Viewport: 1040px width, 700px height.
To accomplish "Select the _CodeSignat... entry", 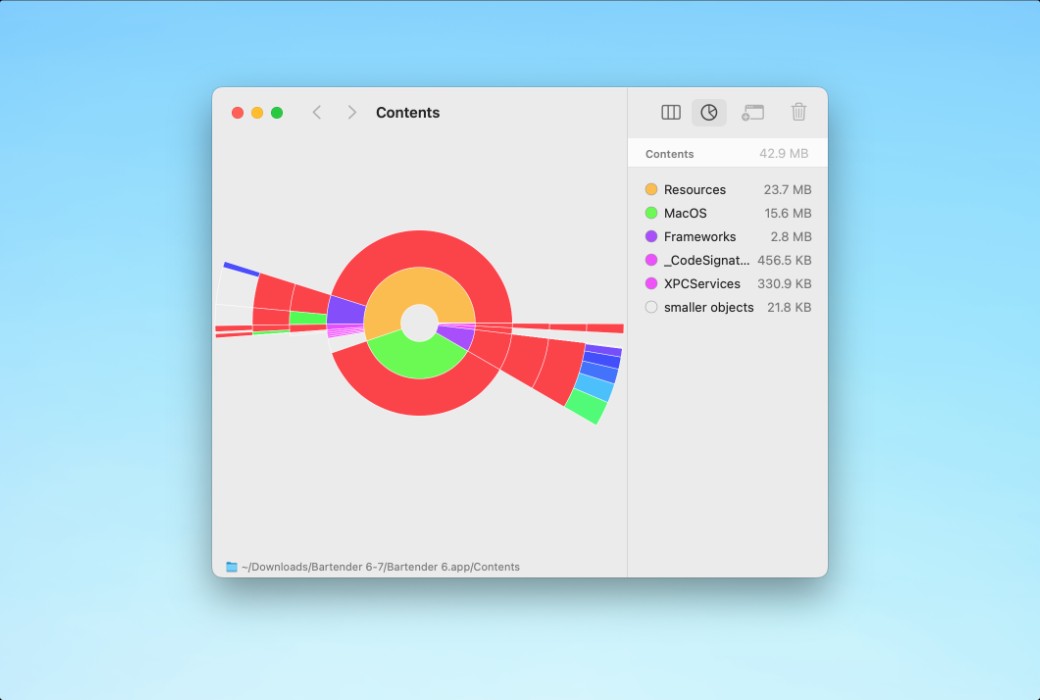I will pyautogui.click(x=728, y=260).
